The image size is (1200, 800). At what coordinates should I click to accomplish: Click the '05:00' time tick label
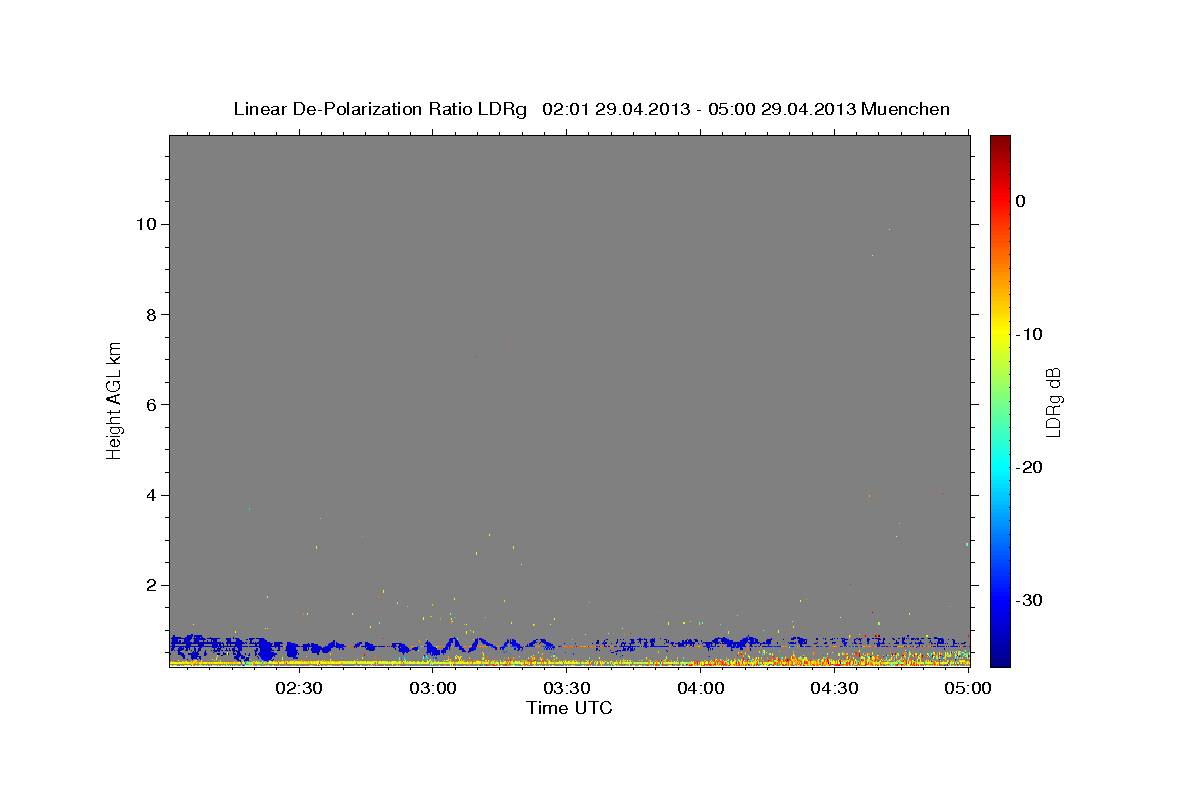(968, 688)
